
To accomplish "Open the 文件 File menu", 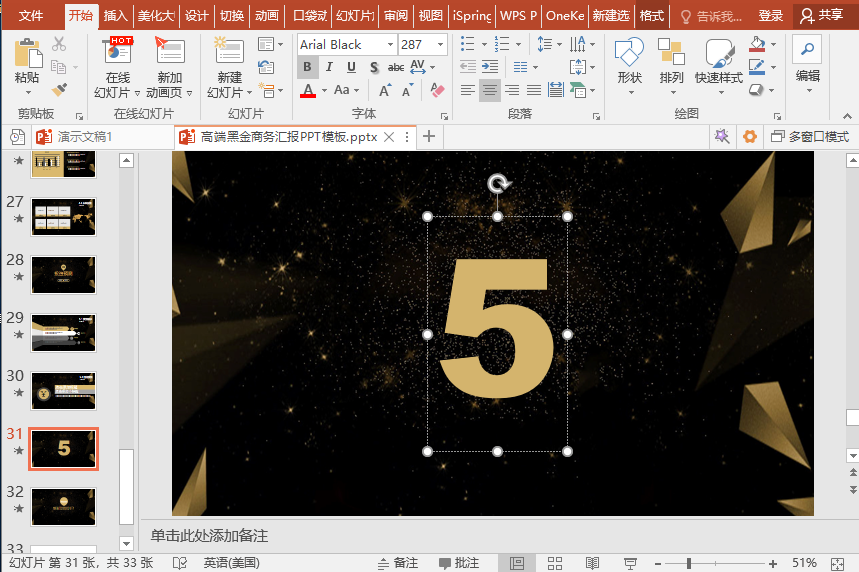I will click(x=31, y=15).
